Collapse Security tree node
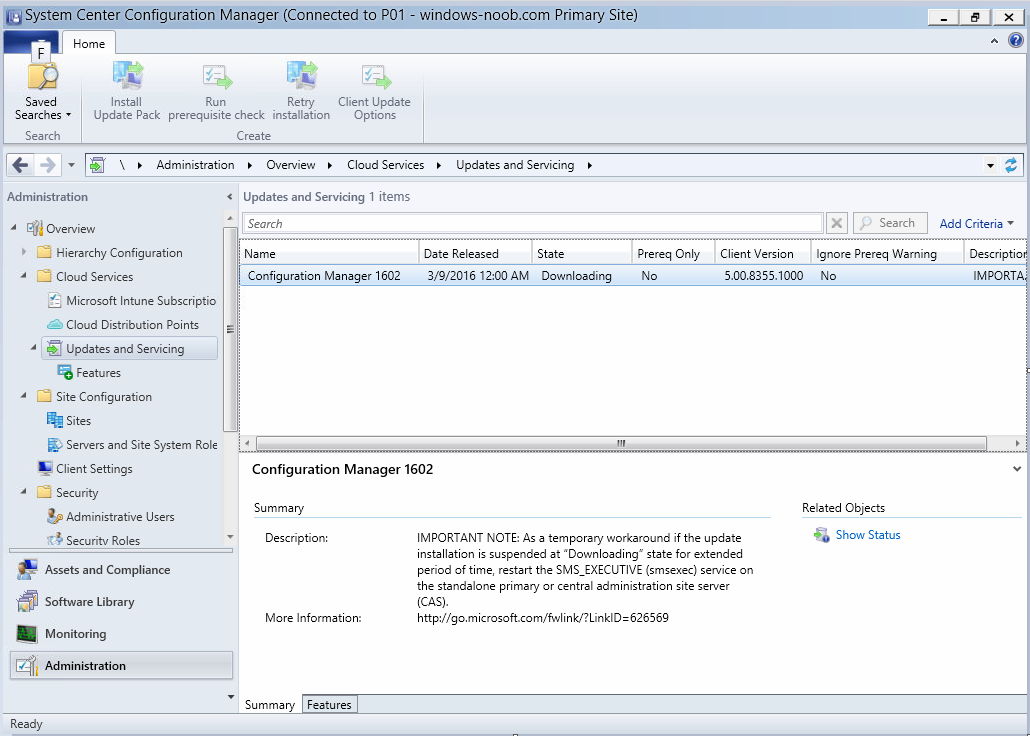Viewport: 1030px width, 736px height. pyautogui.click(x=24, y=492)
